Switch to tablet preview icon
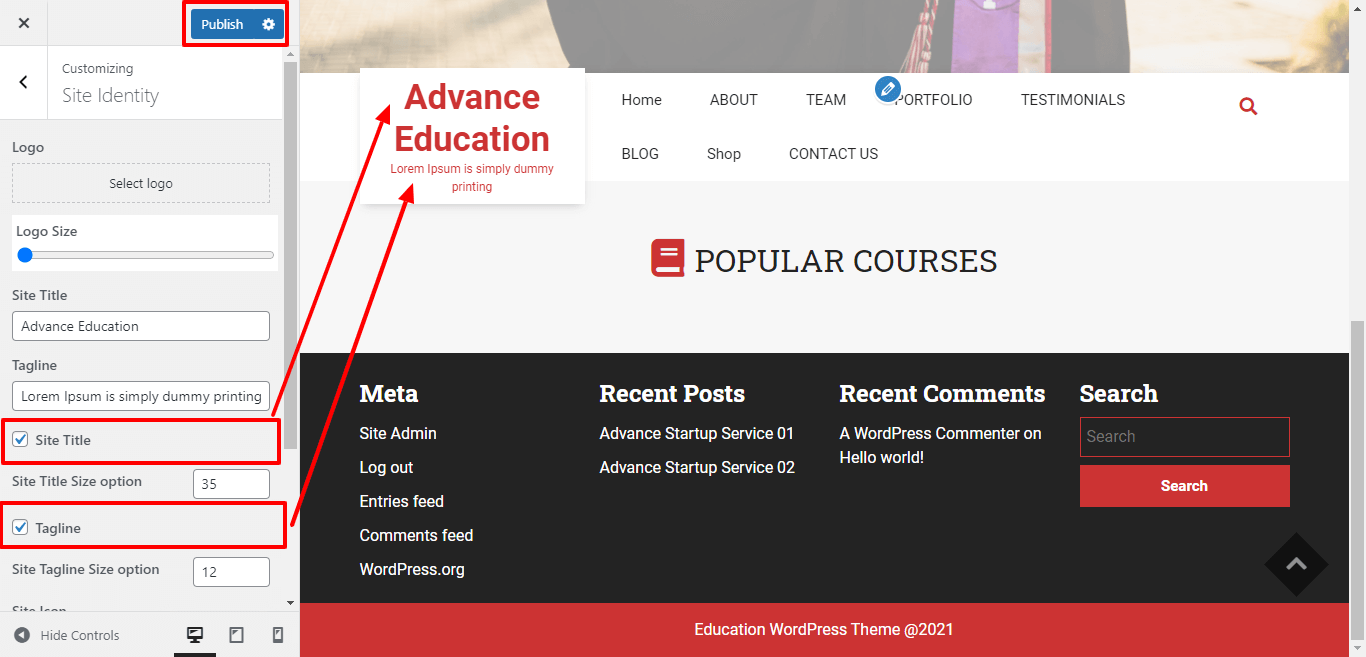This screenshot has width=1366, height=657. (237, 635)
